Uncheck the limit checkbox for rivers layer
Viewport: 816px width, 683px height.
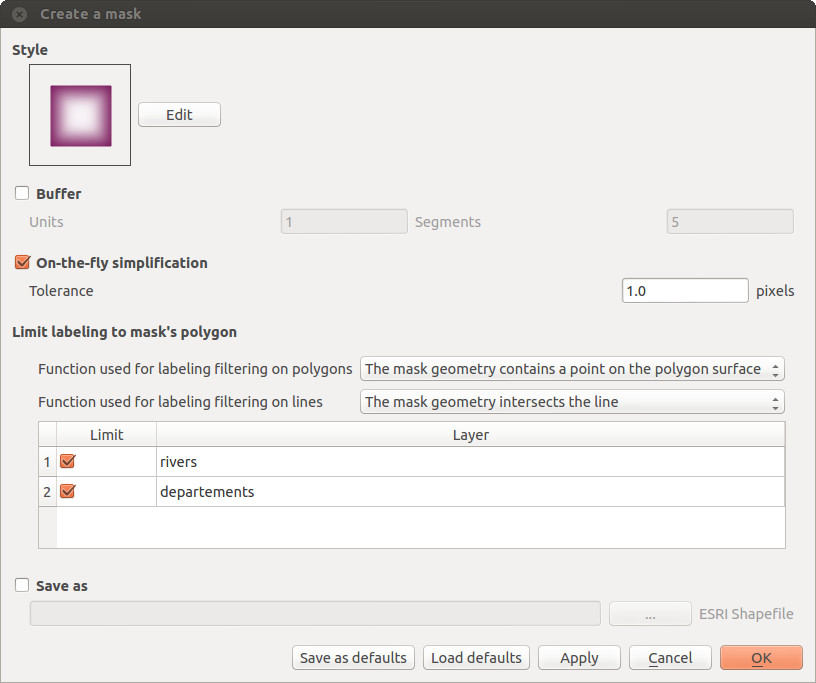(68, 461)
